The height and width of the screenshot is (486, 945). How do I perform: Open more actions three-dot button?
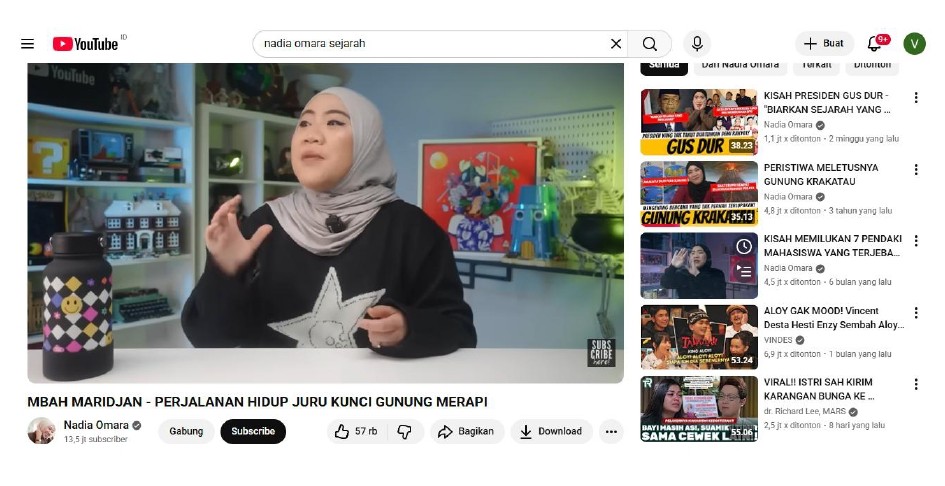[611, 431]
